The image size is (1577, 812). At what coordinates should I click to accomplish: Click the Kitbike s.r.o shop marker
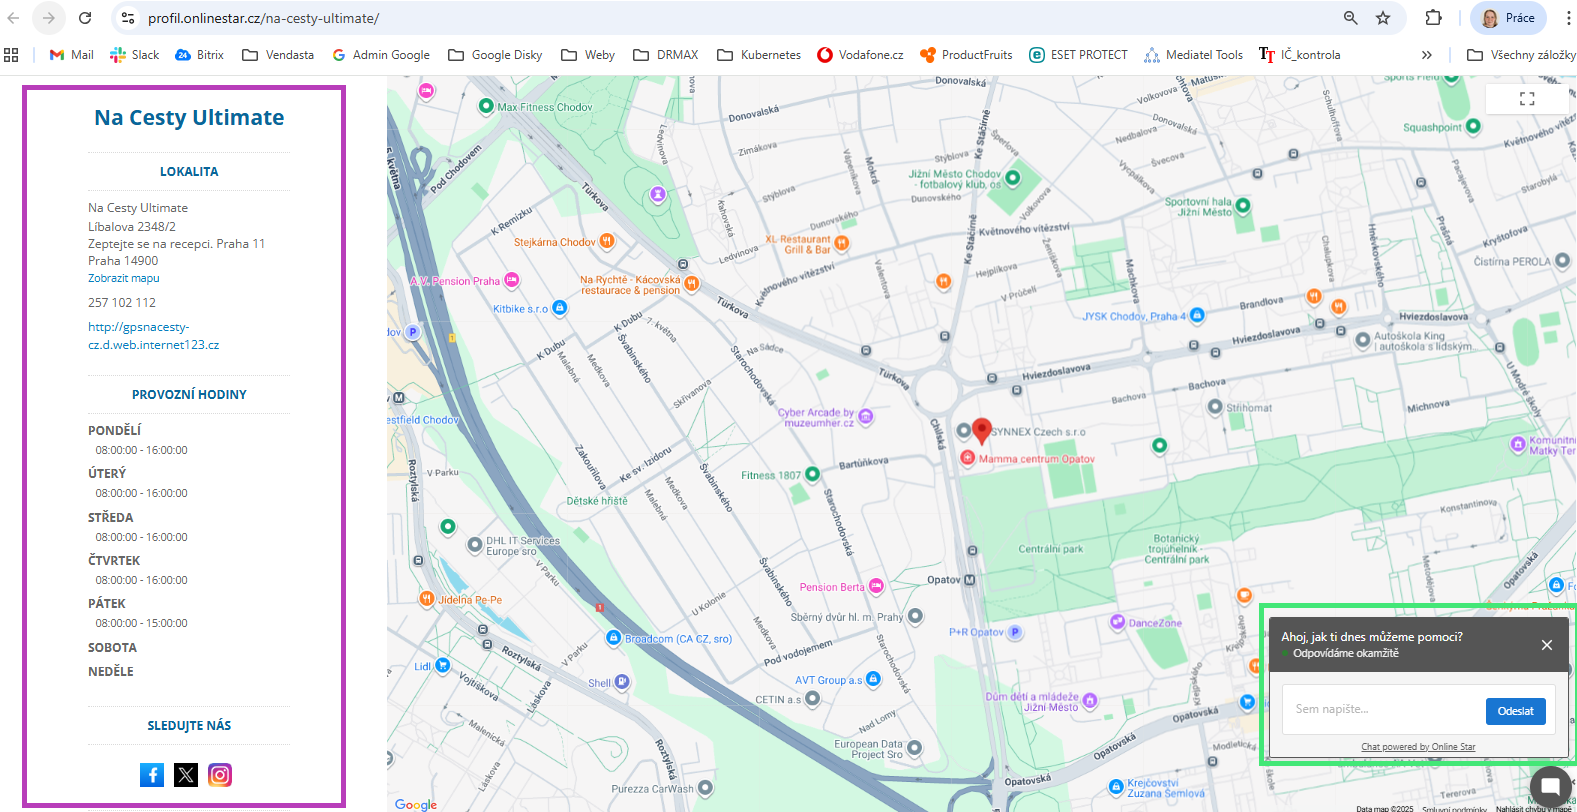click(x=560, y=308)
